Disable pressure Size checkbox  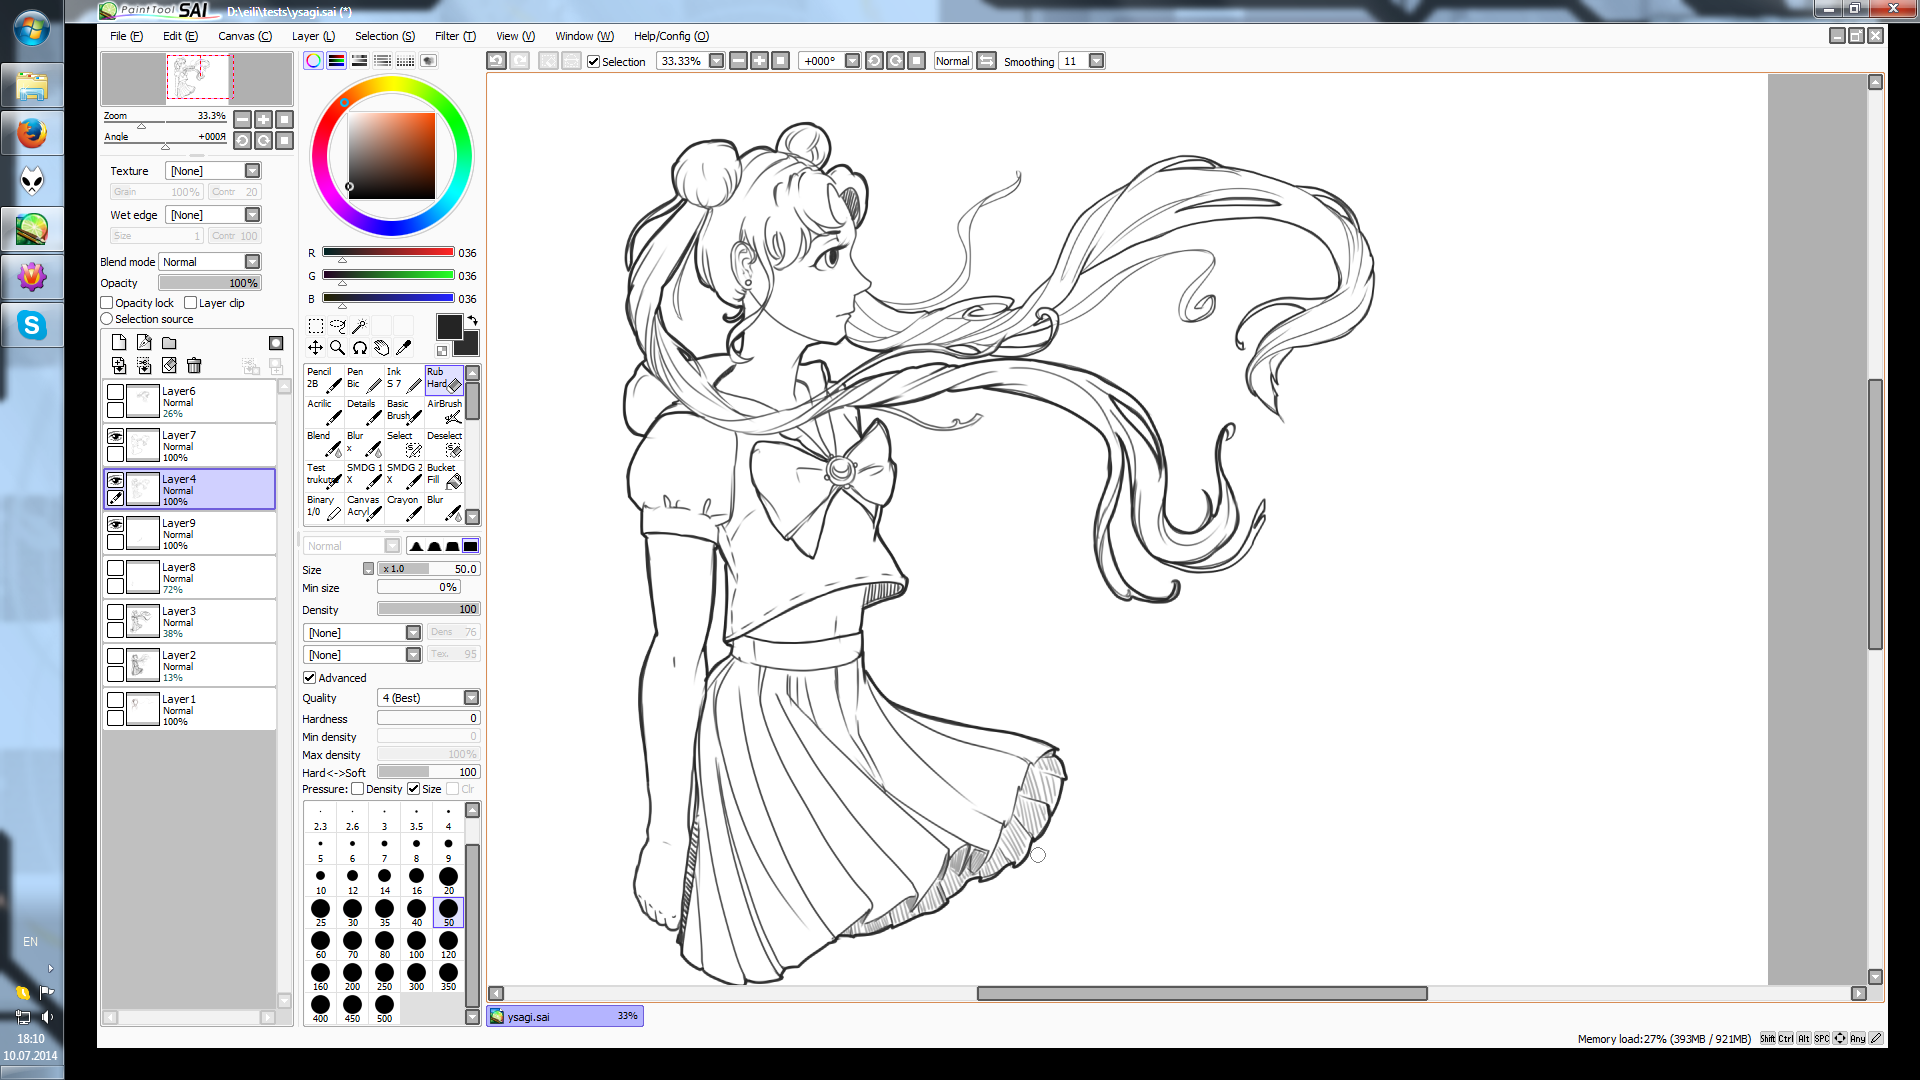coord(414,789)
